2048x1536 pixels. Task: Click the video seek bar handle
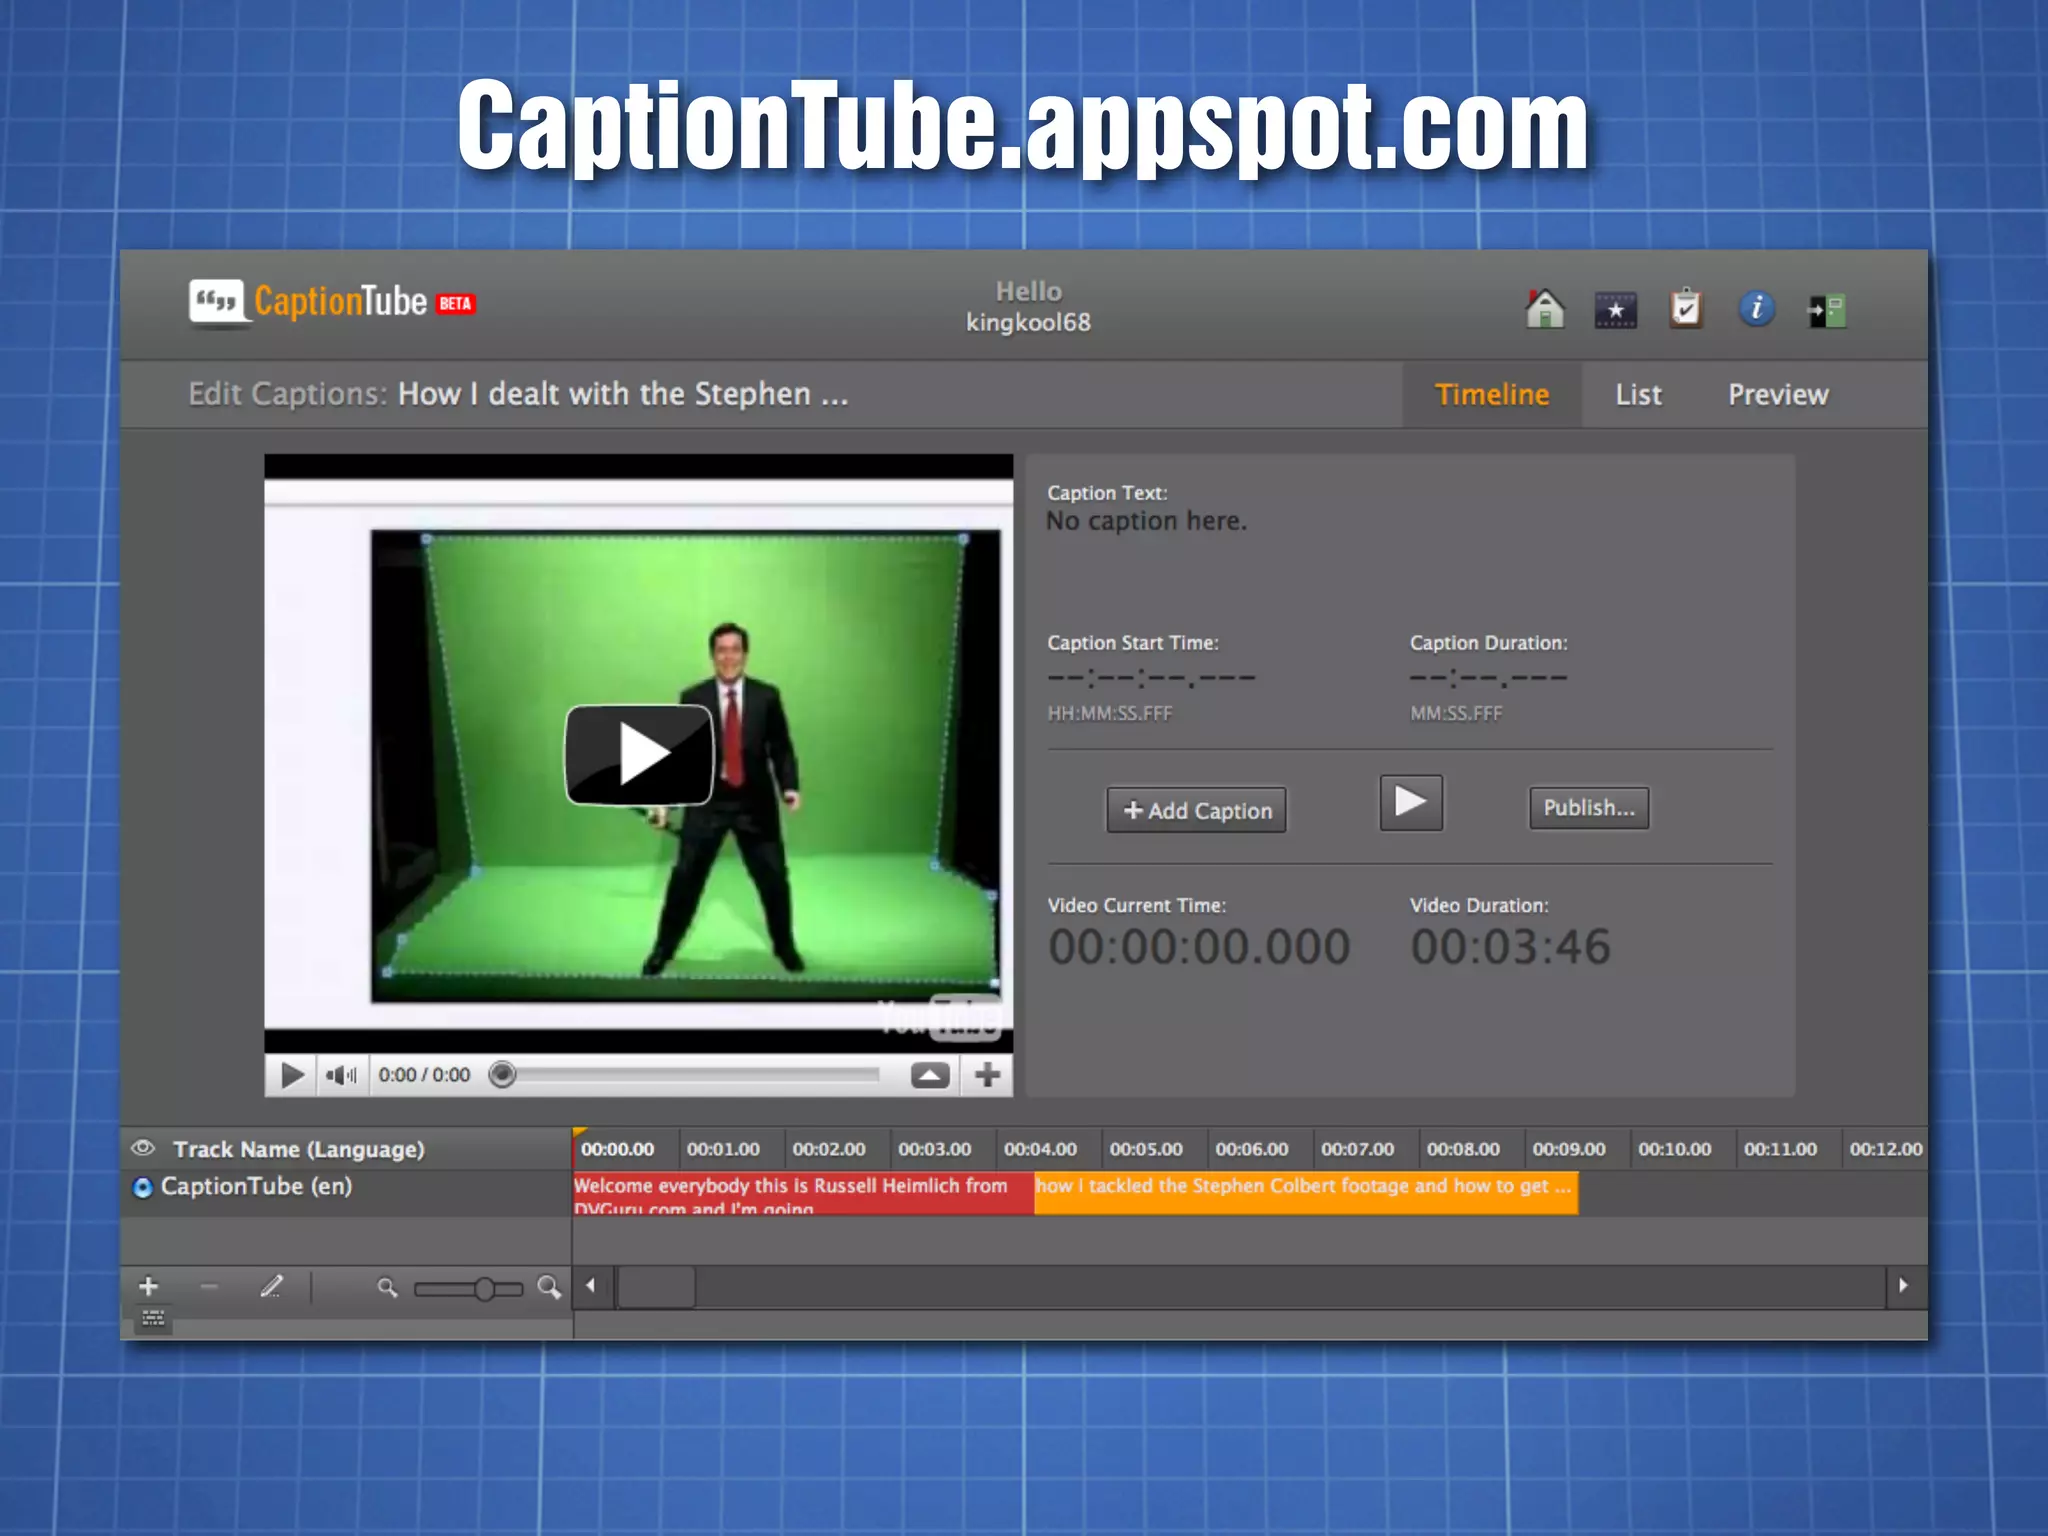(502, 1075)
